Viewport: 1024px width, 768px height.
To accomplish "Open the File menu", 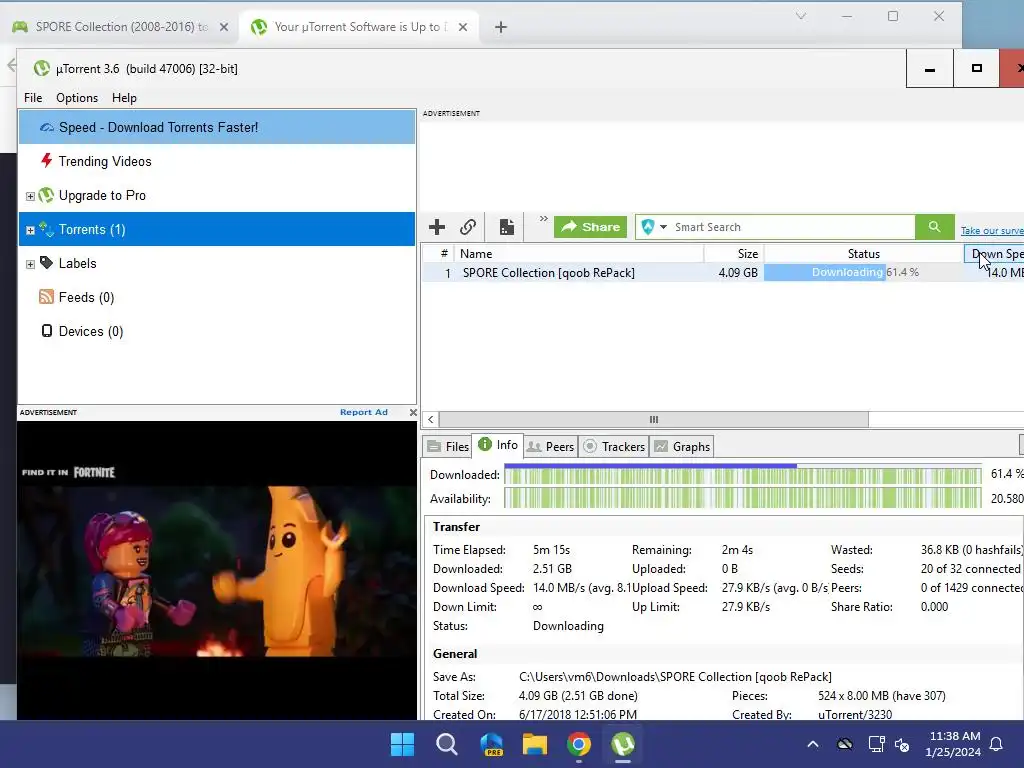I will (33, 97).
